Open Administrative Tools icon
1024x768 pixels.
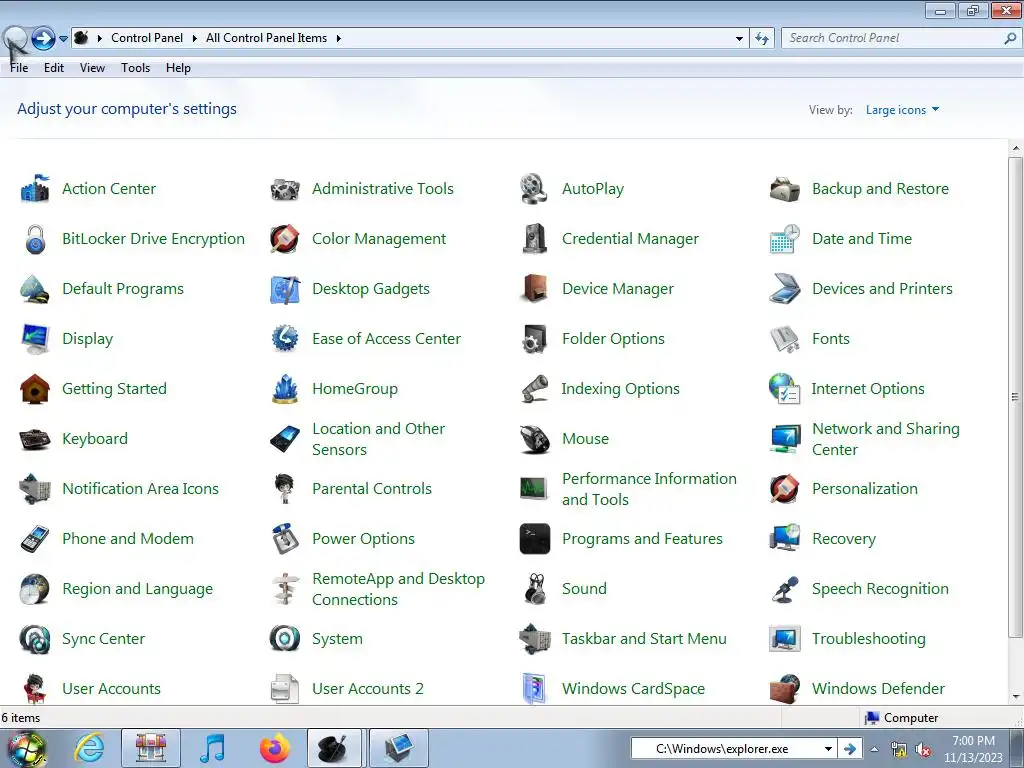[x=285, y=189]
